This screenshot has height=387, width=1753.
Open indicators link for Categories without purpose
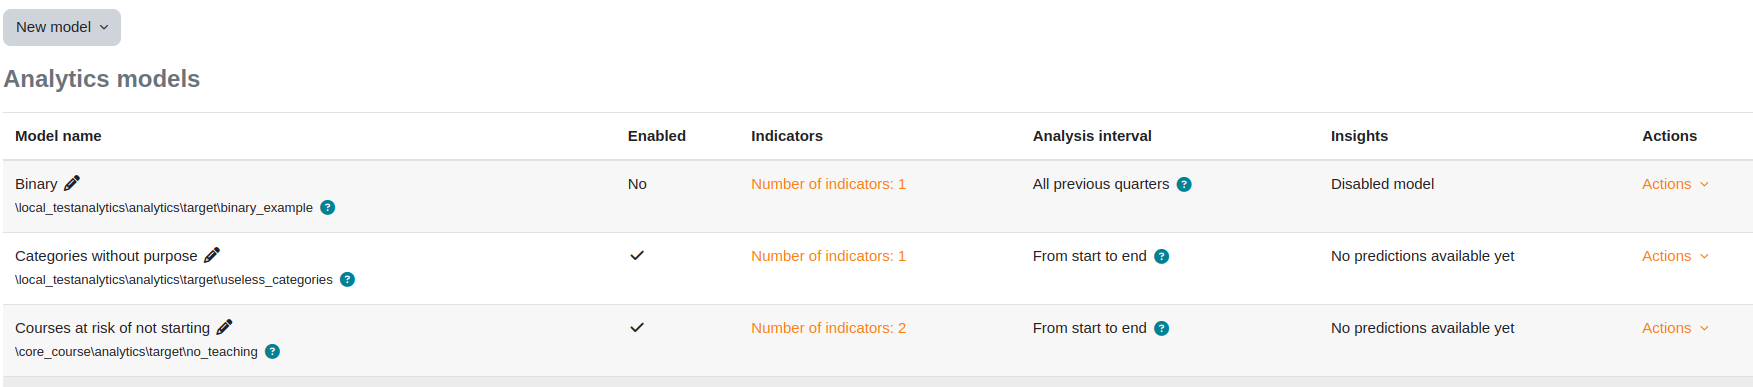[x=828, y=256]
